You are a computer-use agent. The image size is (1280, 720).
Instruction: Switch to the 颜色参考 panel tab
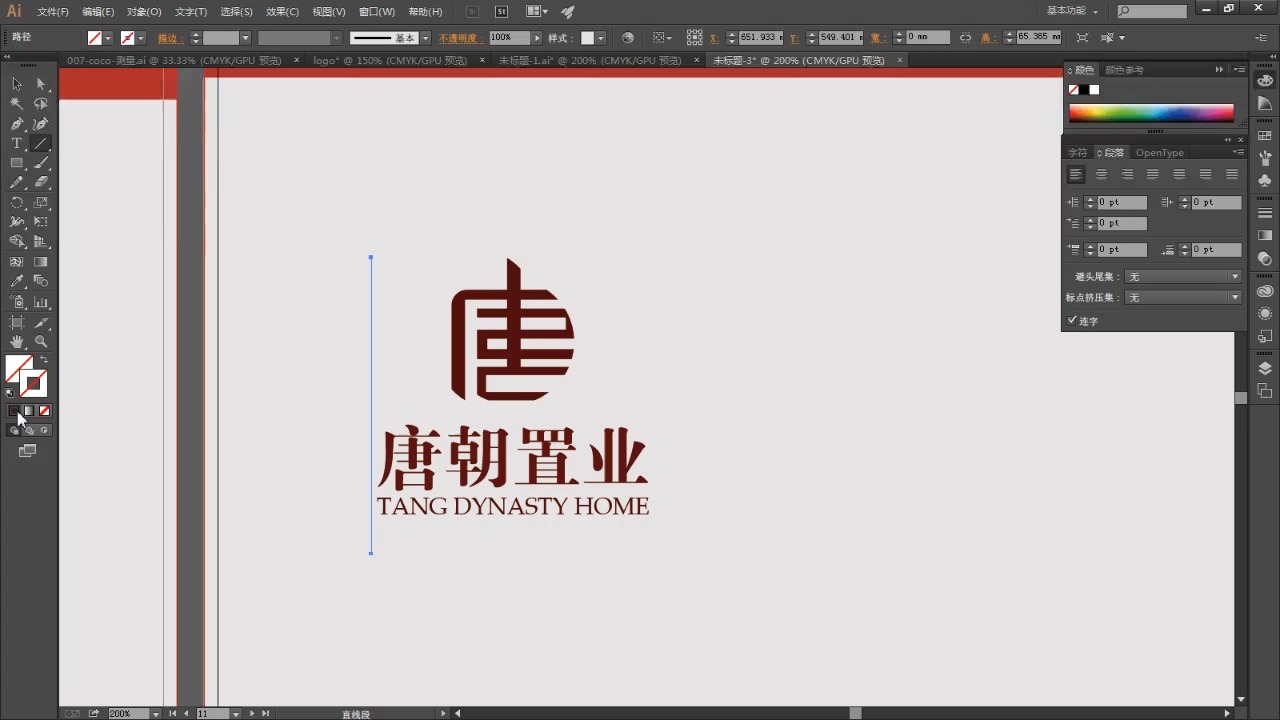pos(1124,70)
